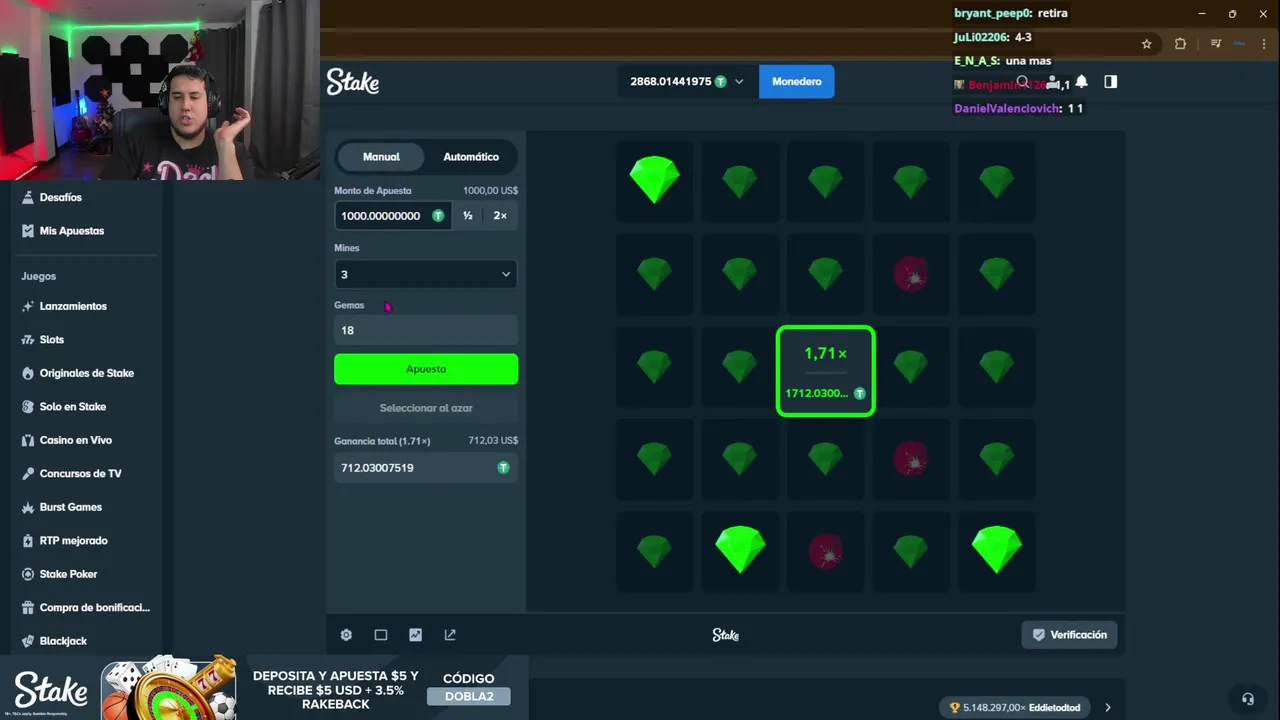Switch to the Automático tab
This screenshot has width=1280, height=720.
point(471,157)
